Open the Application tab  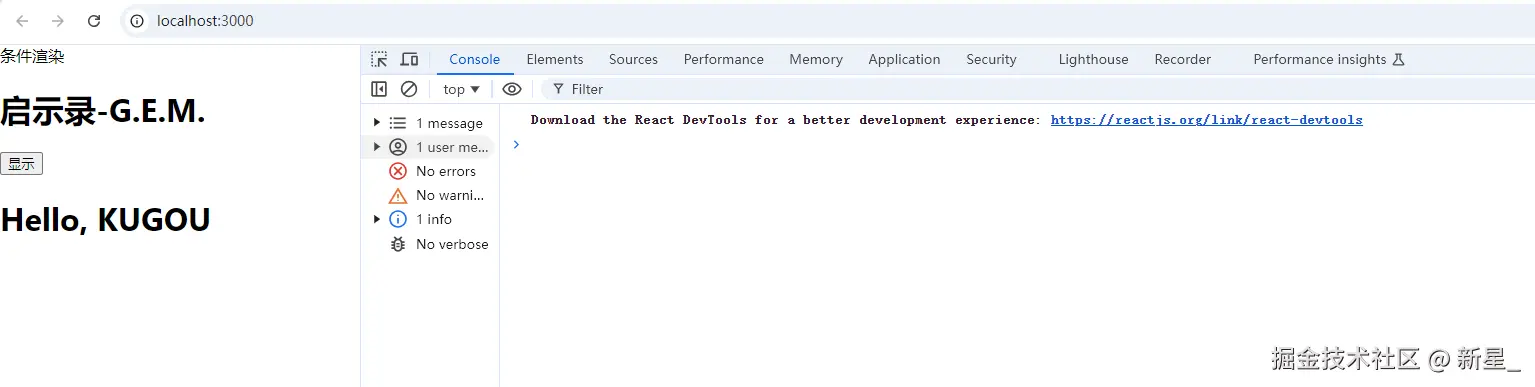[x=904, y=59]
